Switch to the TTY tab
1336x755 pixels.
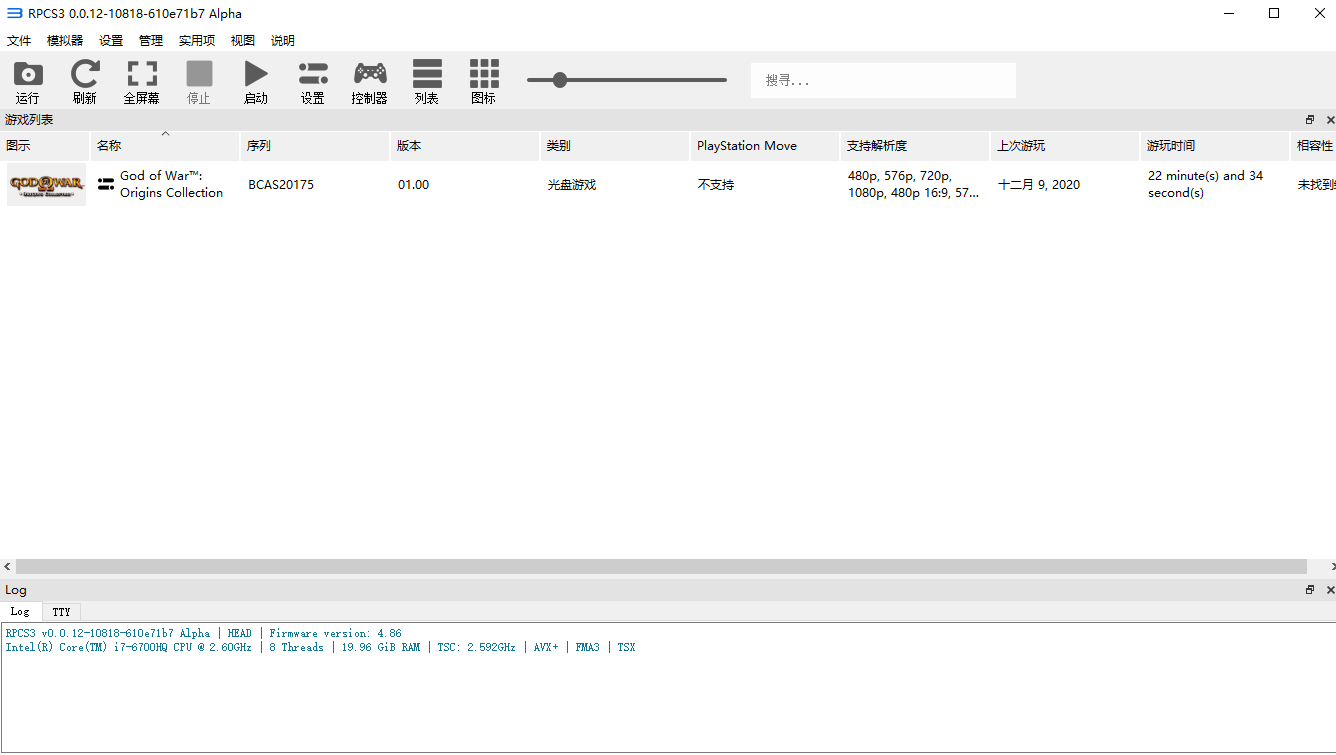62,612
